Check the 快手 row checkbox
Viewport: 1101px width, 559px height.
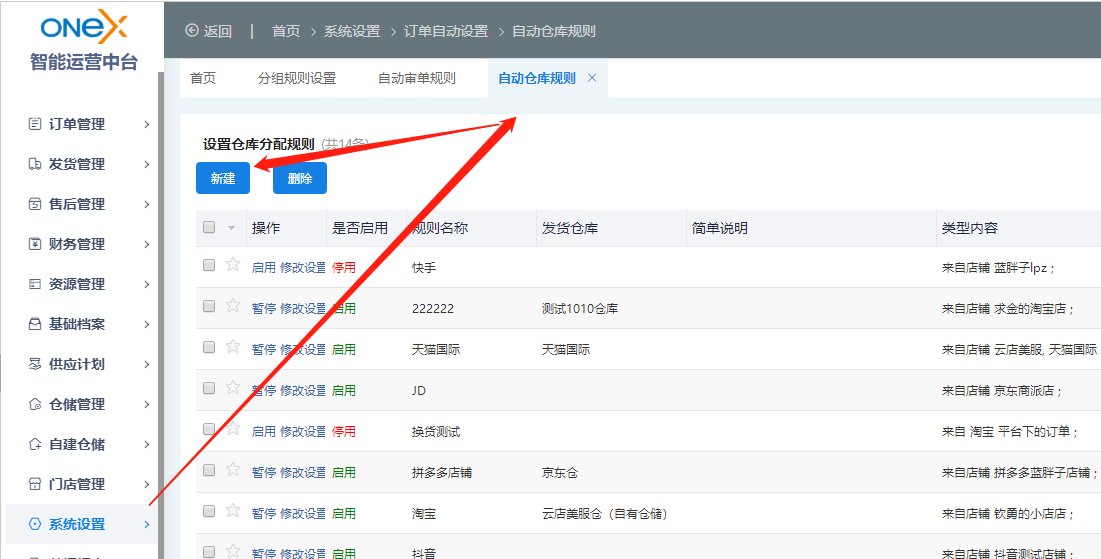pos(209,265)
